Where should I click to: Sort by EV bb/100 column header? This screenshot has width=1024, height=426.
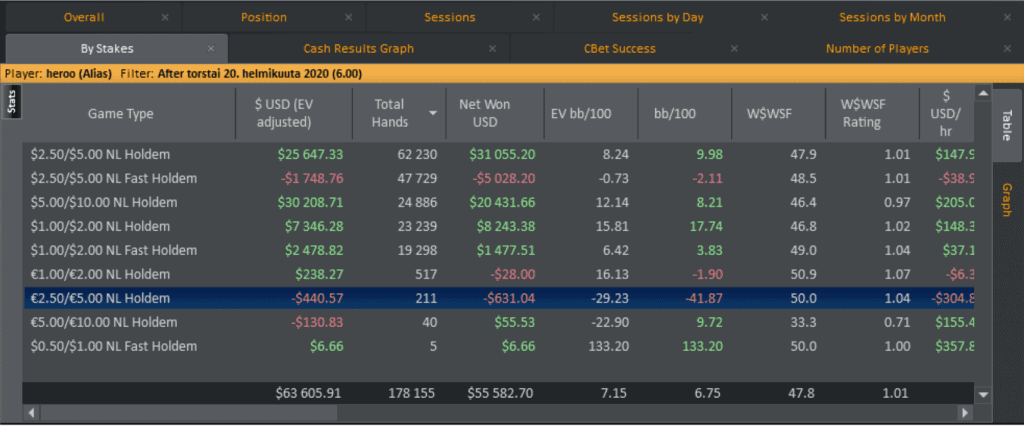[x=590, y=114]
